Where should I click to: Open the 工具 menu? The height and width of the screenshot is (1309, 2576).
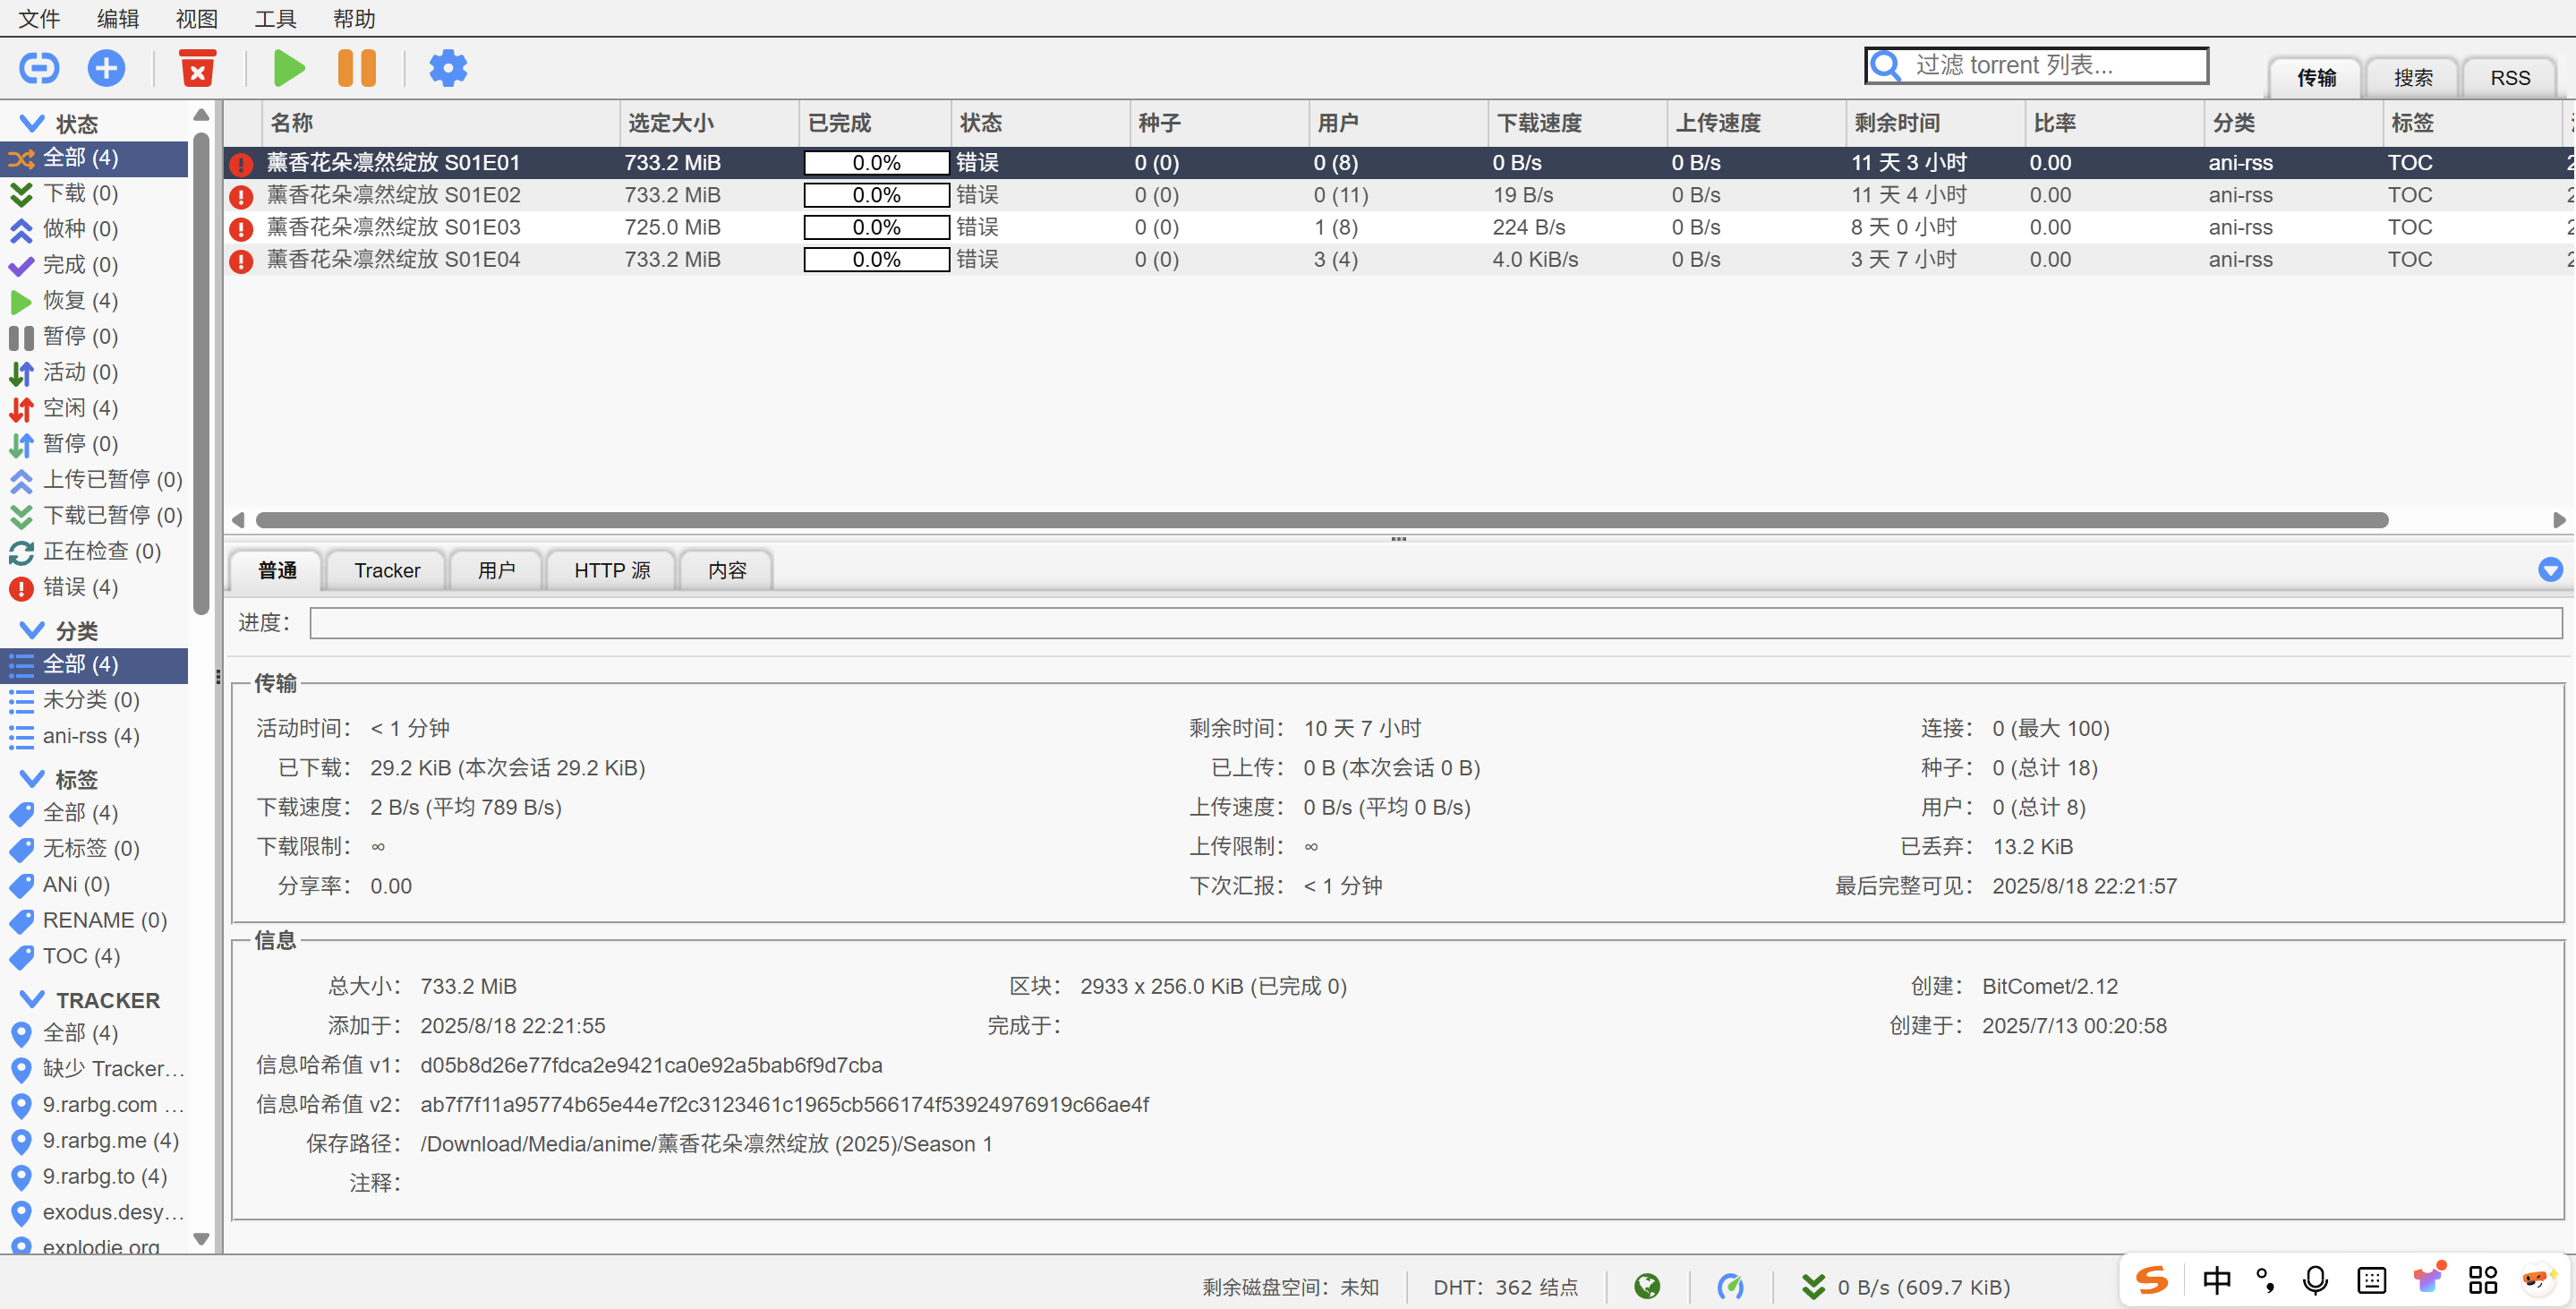tap(276, 18)
